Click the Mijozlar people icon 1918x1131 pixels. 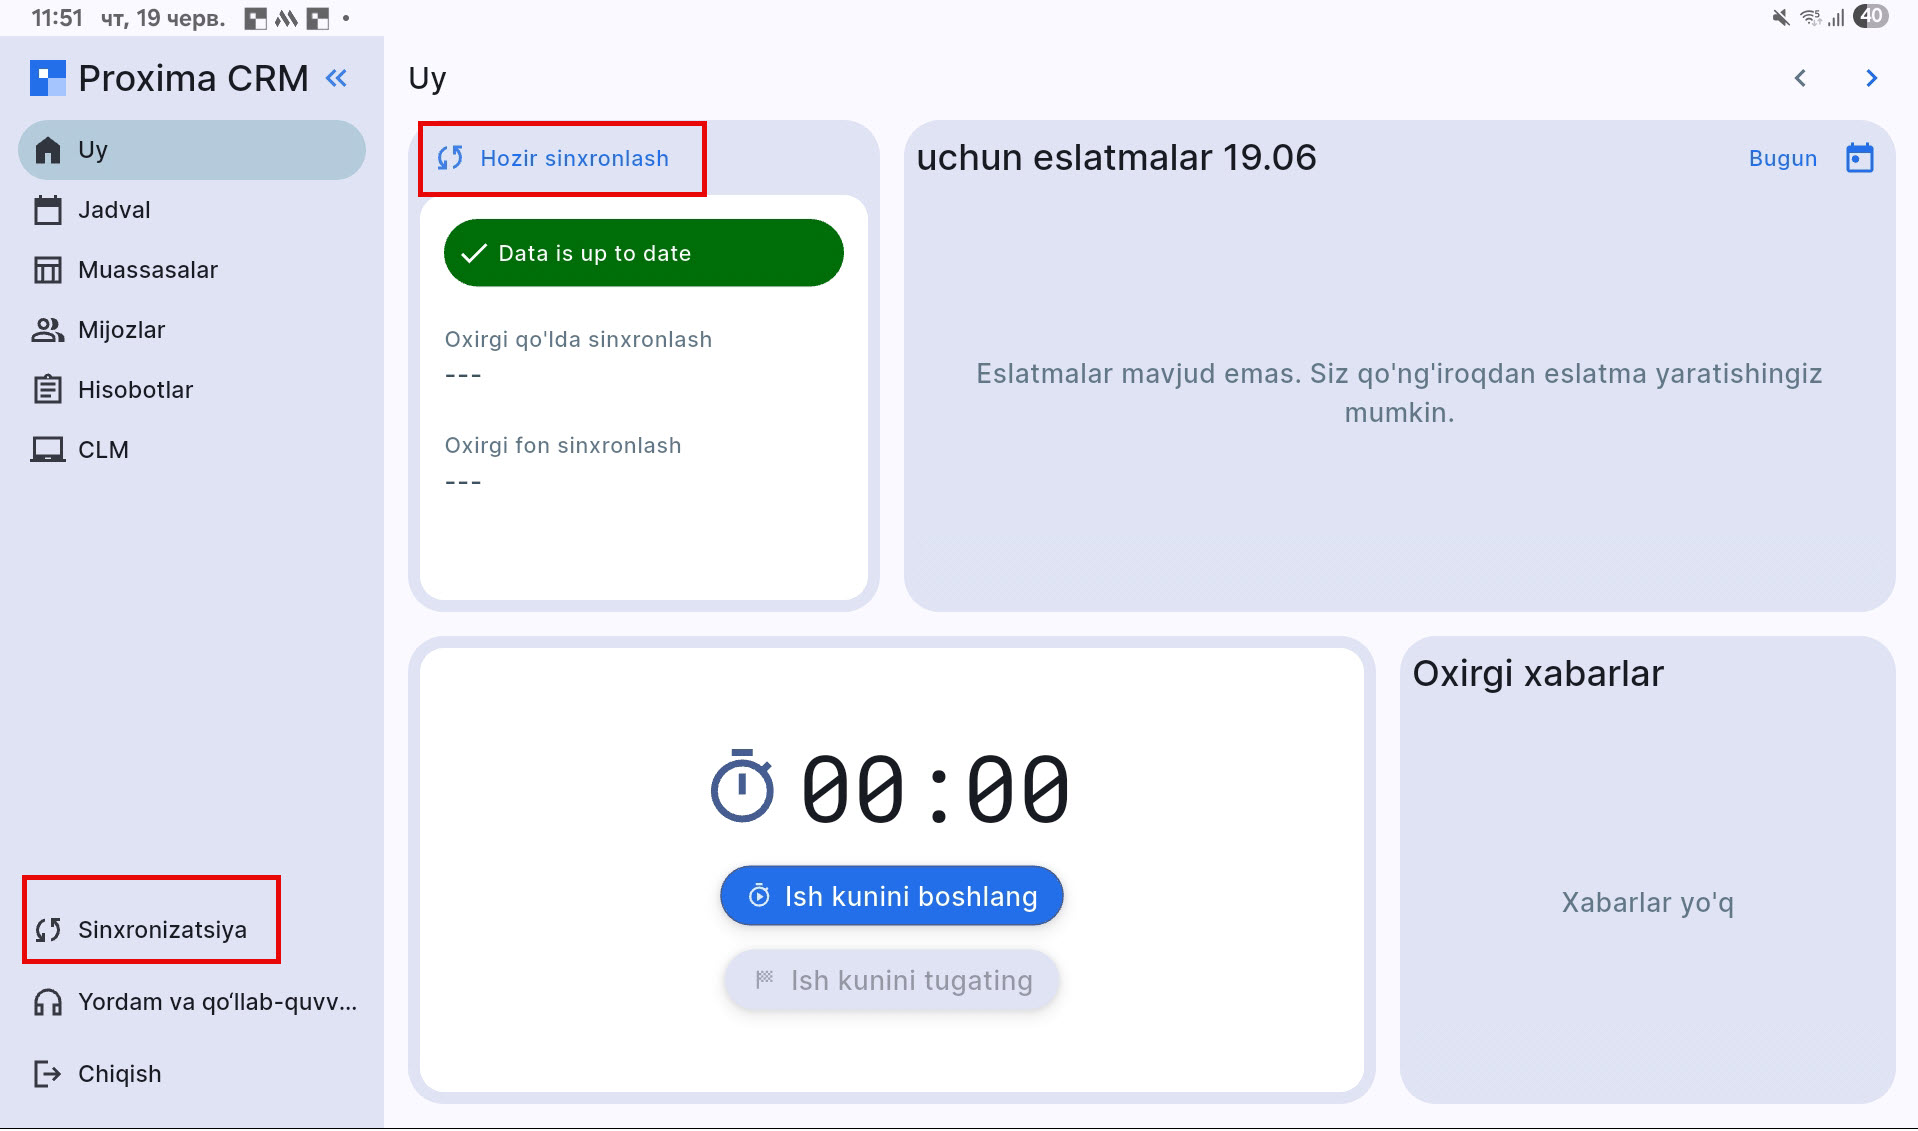coord(47,330)
